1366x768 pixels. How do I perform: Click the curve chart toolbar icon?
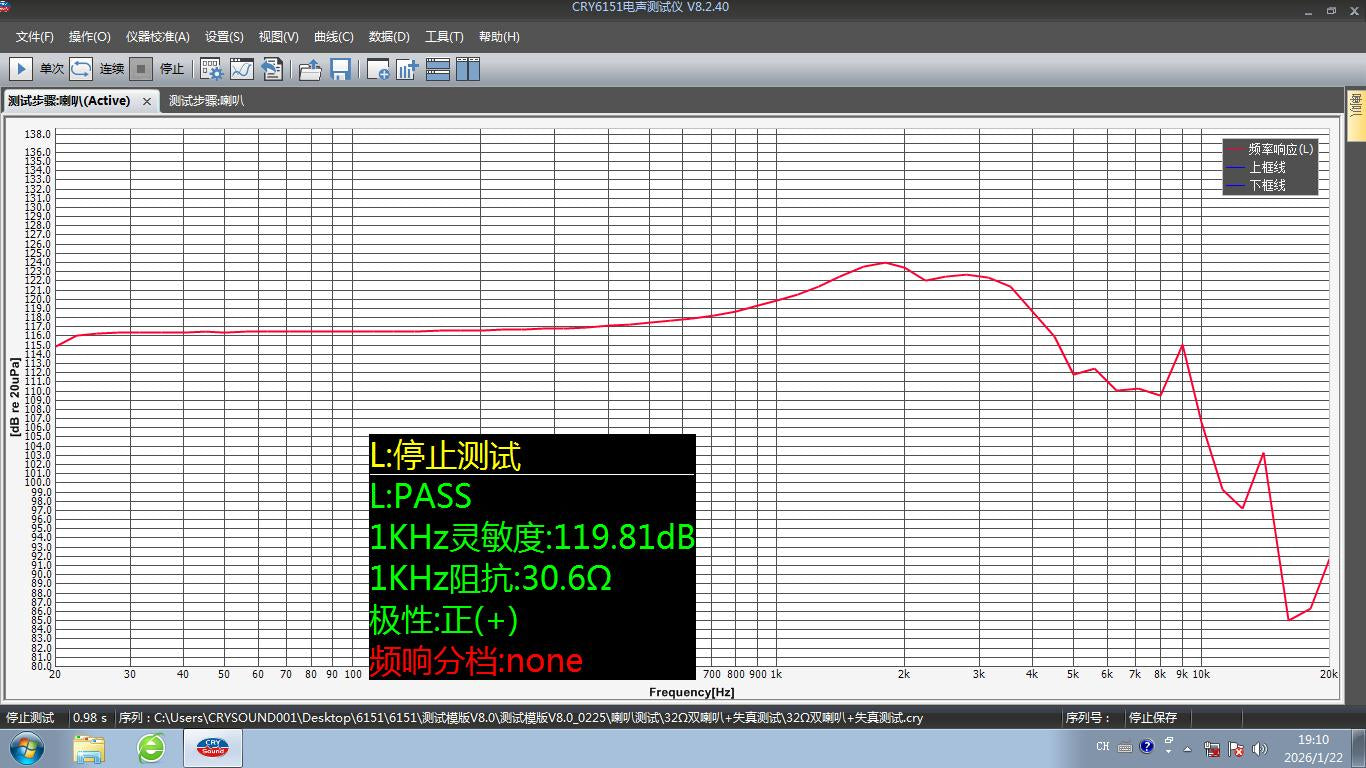click(x=242, y=69)
